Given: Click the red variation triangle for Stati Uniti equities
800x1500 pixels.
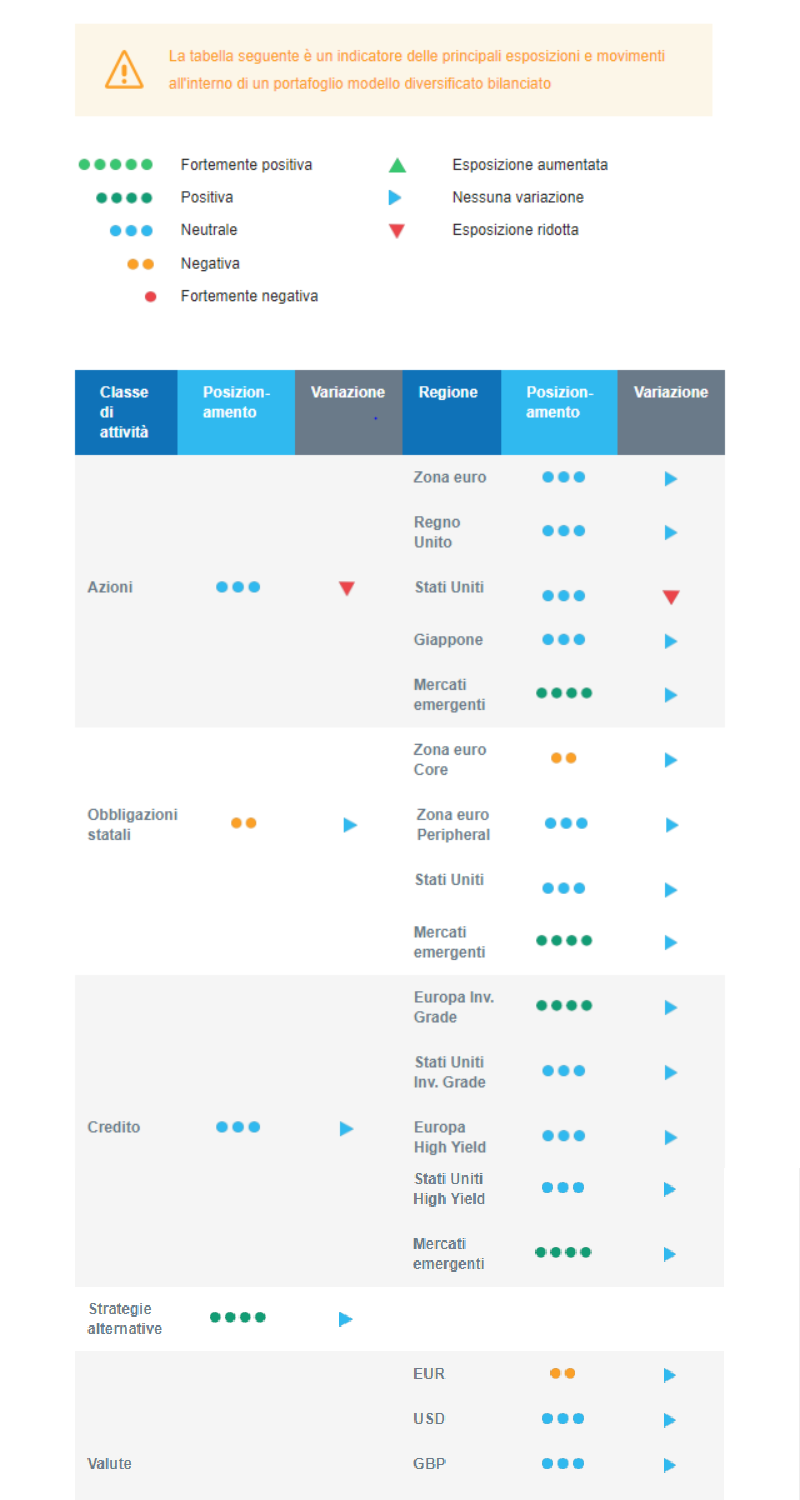Looking at the screenshot, I should 671,597.
